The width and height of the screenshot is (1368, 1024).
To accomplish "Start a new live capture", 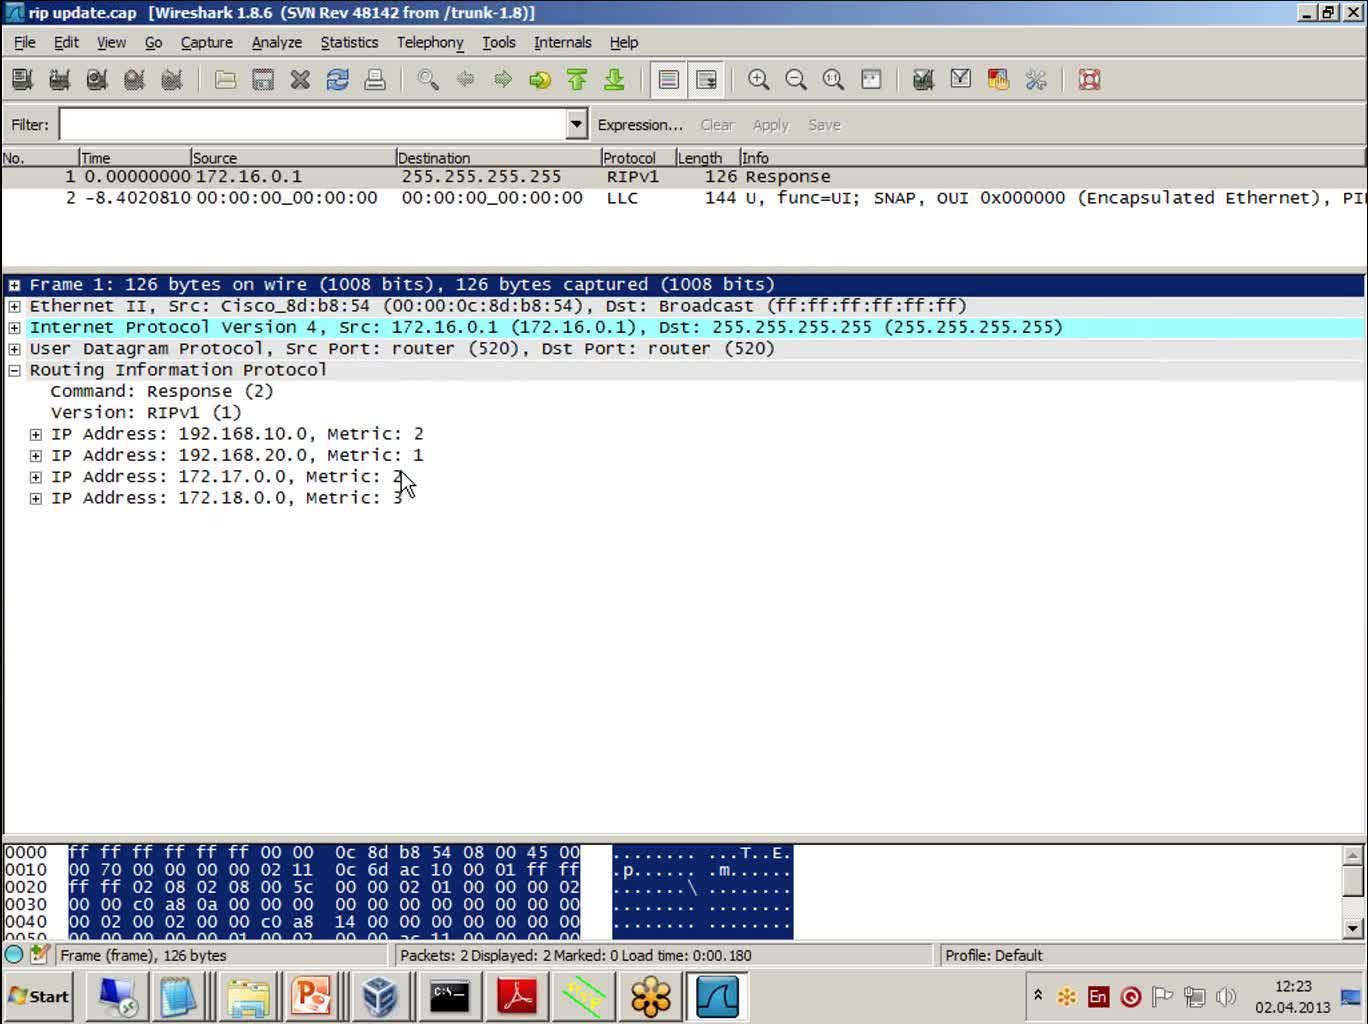I will point(97,80).
